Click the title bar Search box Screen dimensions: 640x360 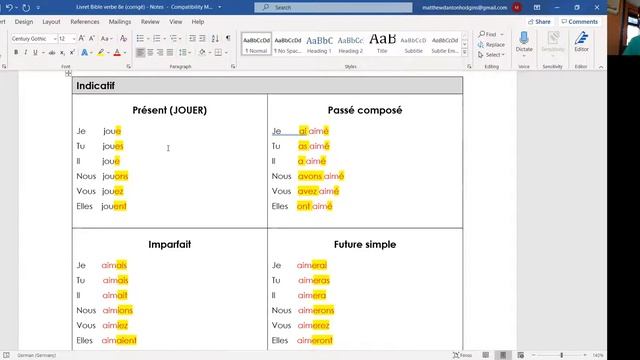tap(333, 7)
